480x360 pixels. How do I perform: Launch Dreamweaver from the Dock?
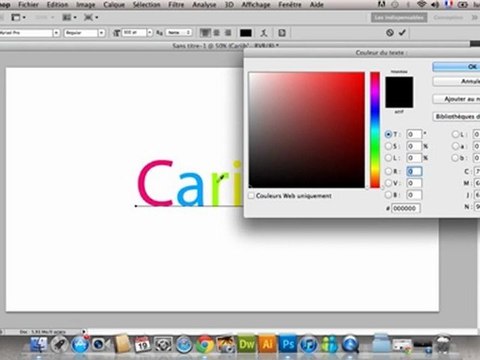[247, 344]
